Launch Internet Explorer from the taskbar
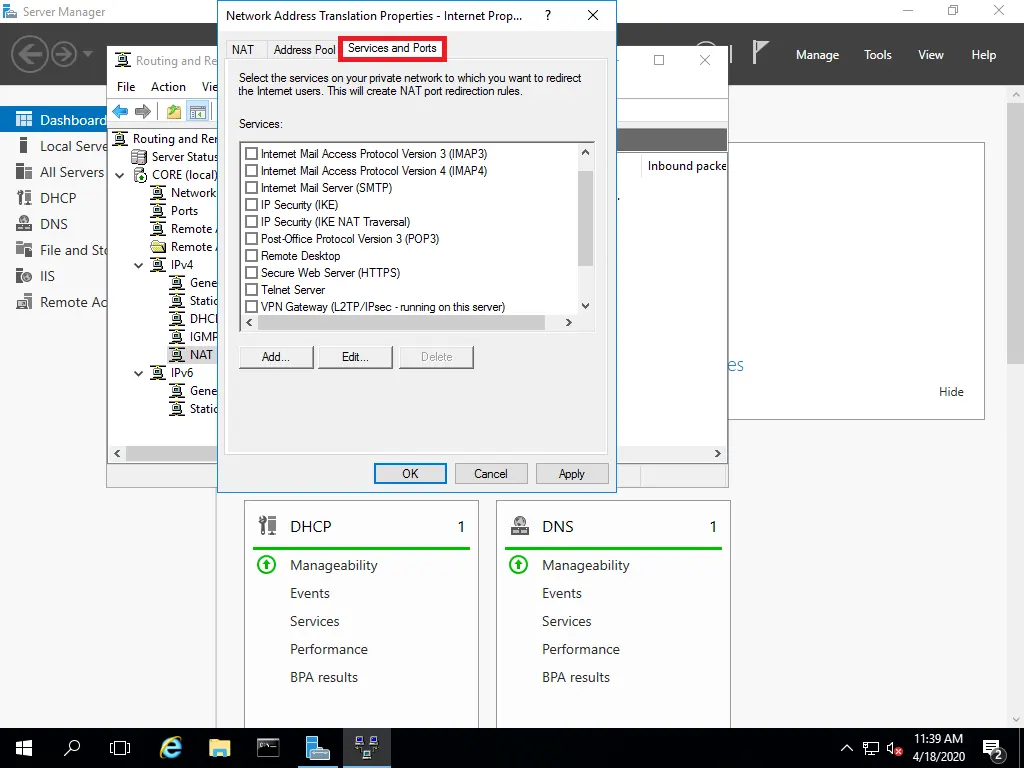The width and height of the screenshot is (1024, 768). 171,748
